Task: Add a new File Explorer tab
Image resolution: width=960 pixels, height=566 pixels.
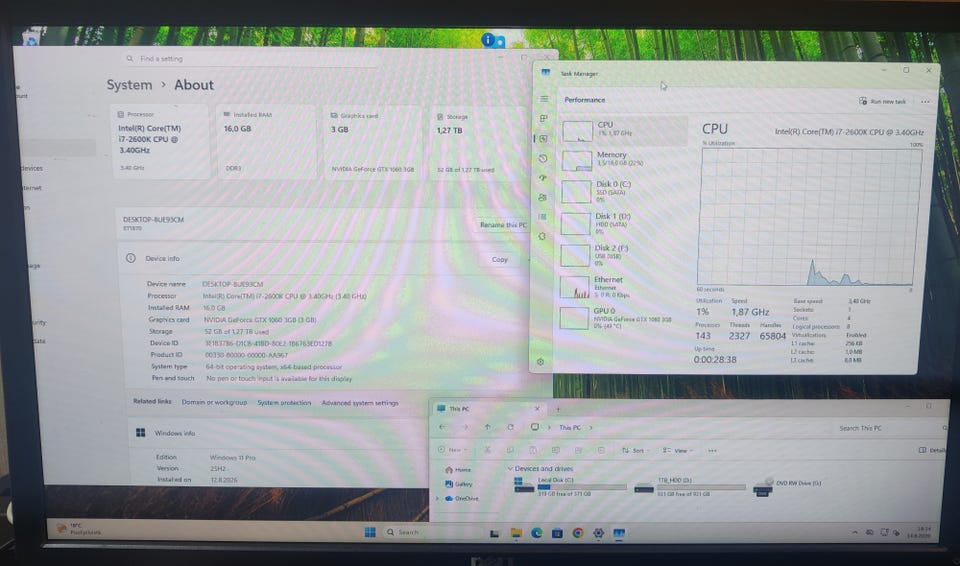Action: (558, 409)
